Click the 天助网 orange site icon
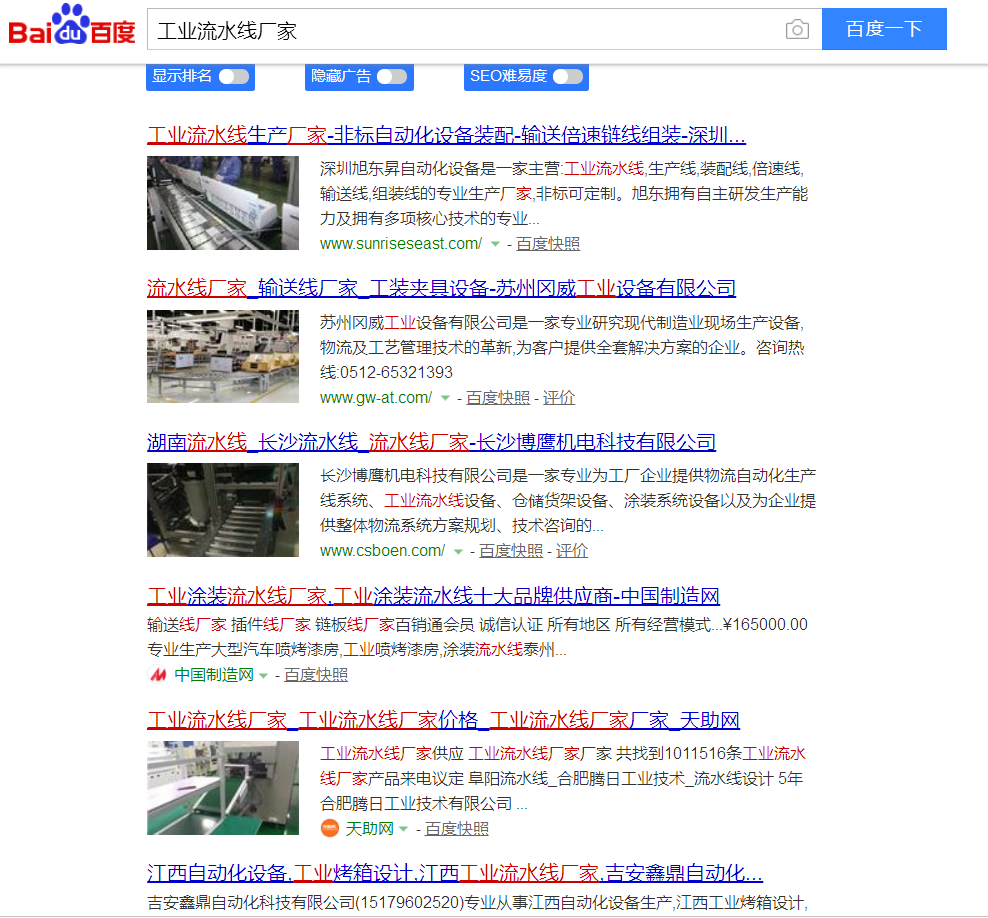This screenshot has height=918, width=988. [330, 828]
